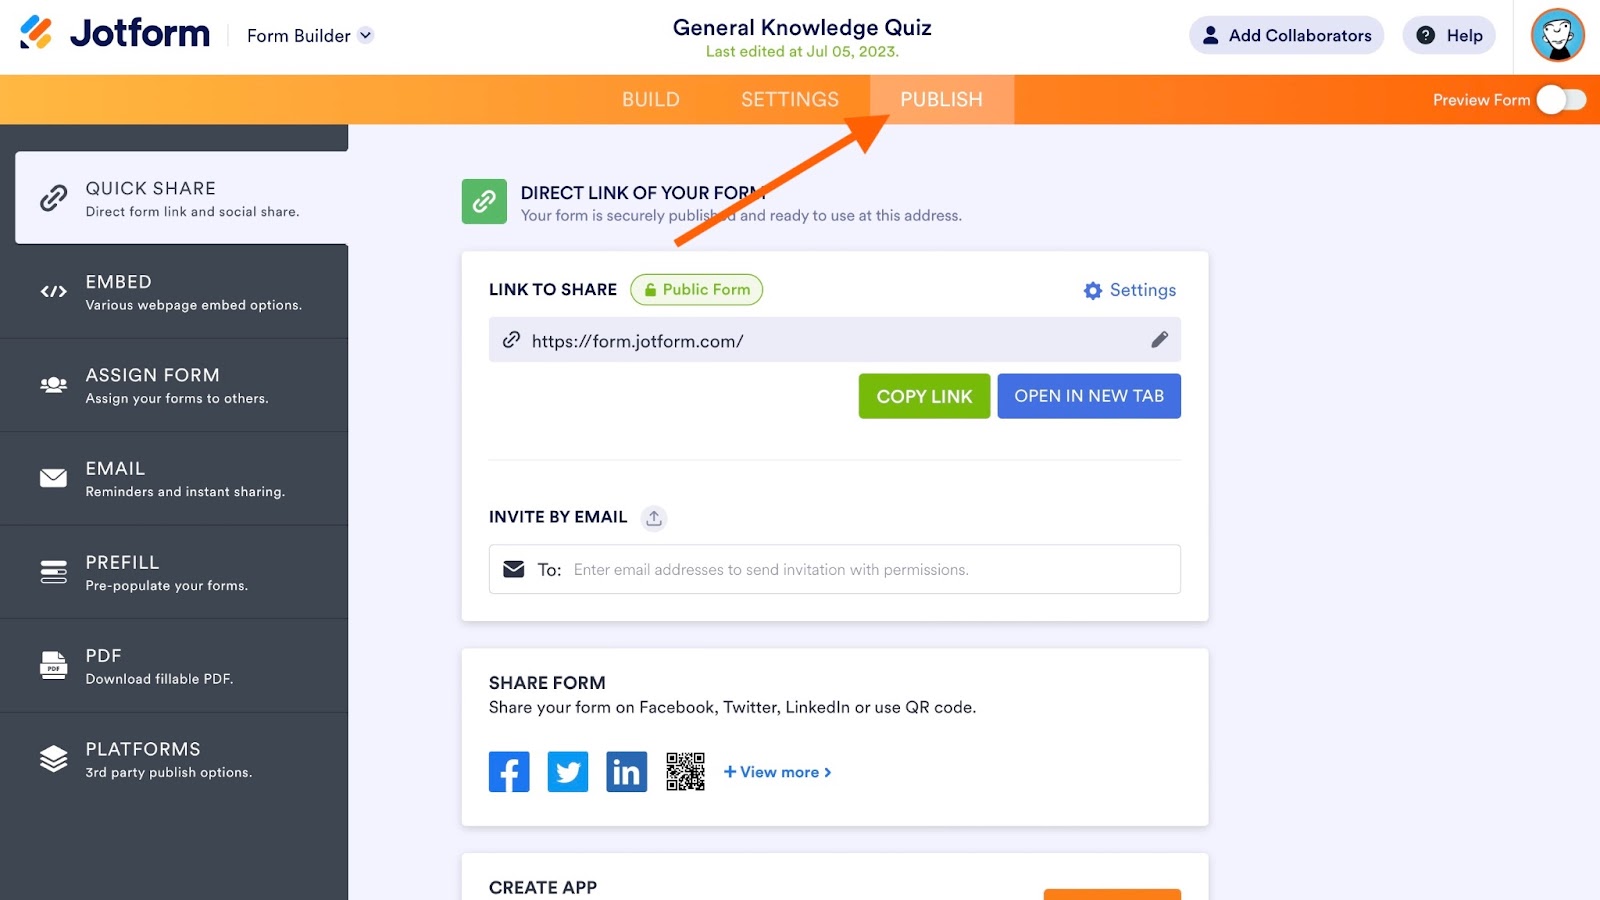
Task: Open the Help button
Action: tap(1449, 36)
